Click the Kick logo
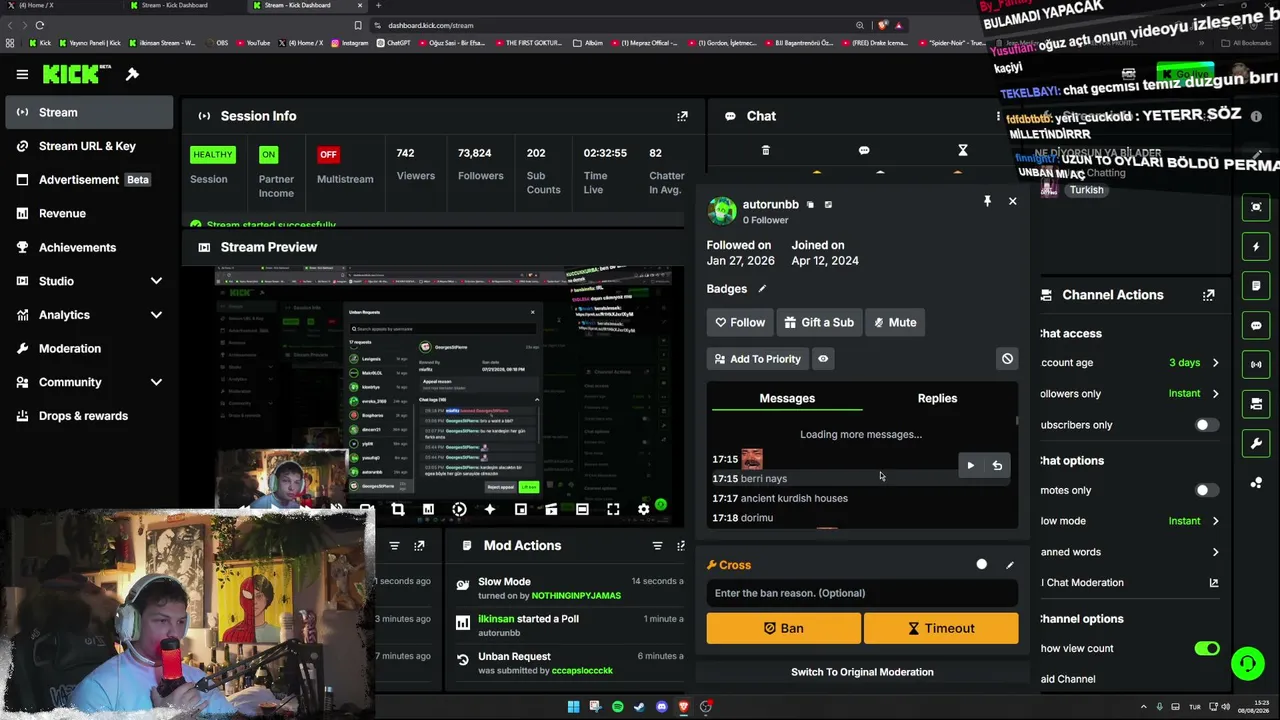Screen dimensions: 1280x720 pyautogui.click(x=77, y=74)
